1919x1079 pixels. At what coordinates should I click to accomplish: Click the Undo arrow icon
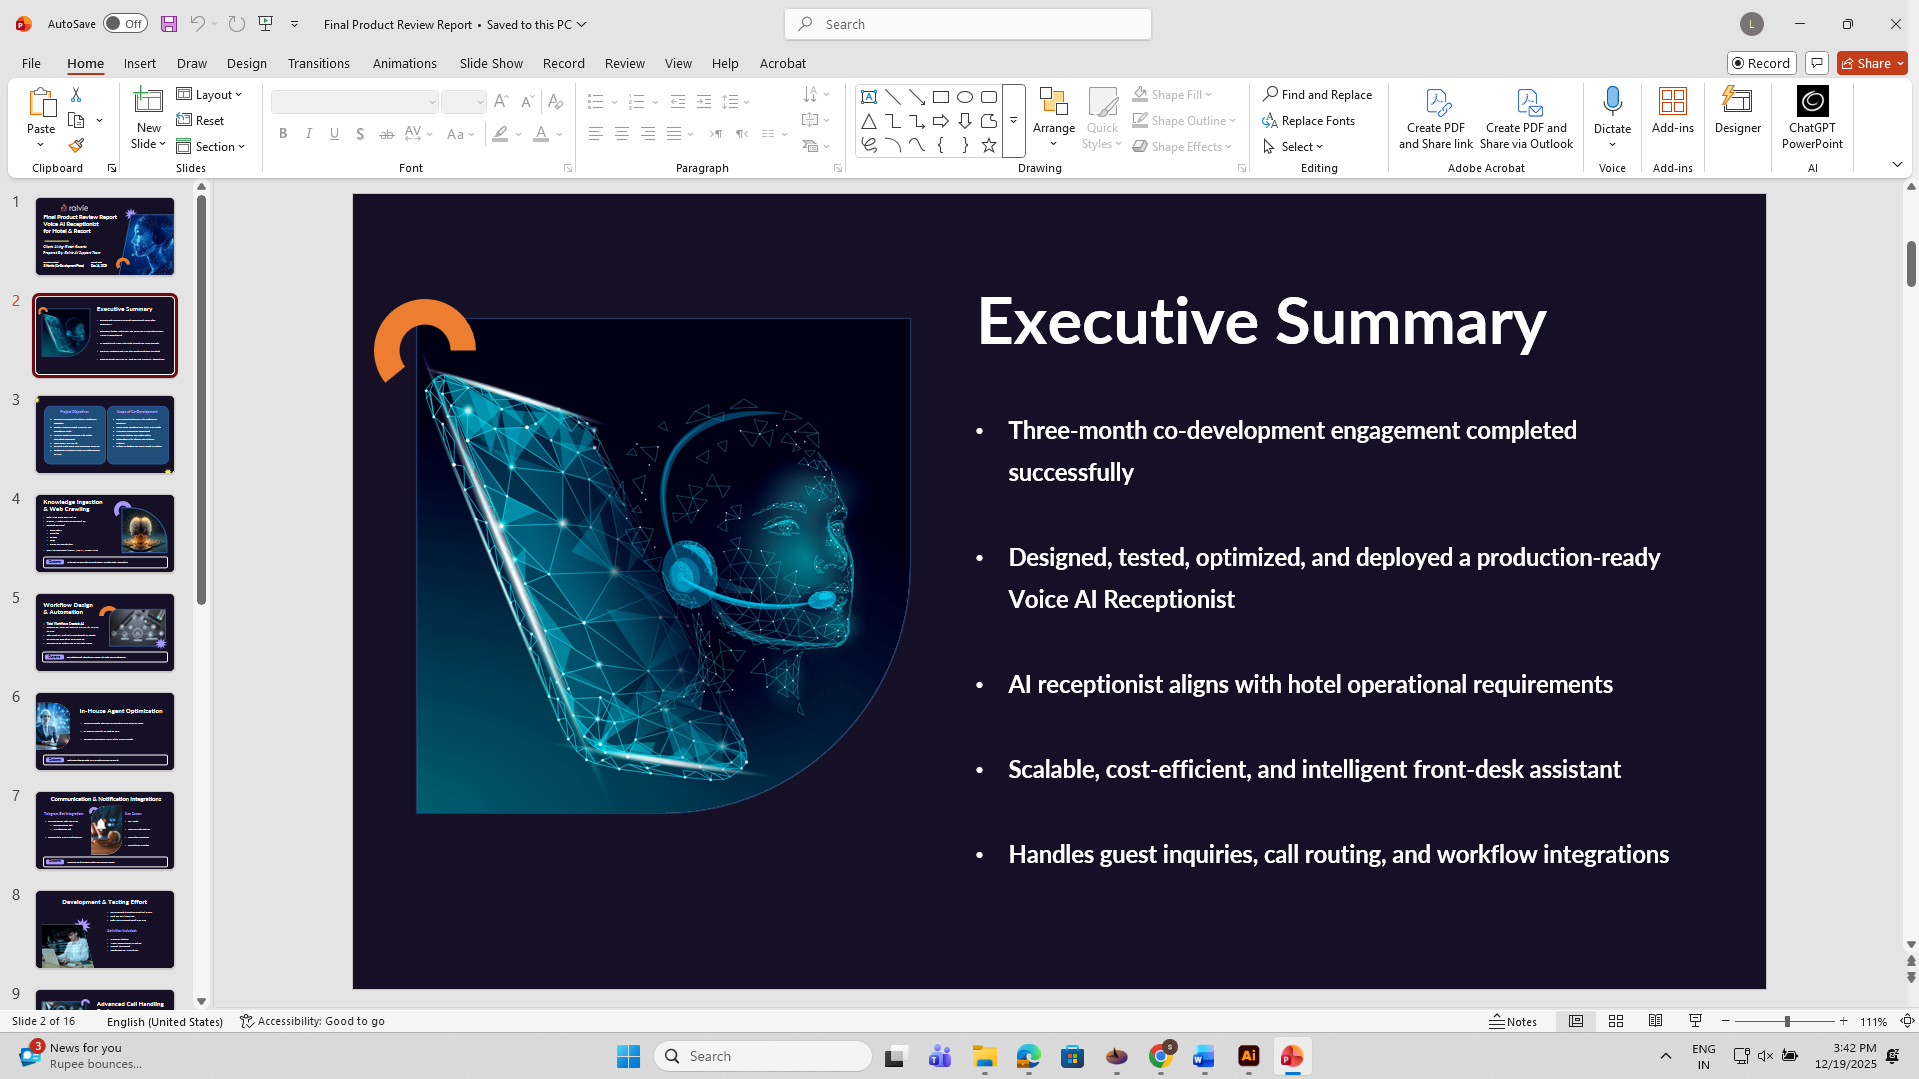pos(197,24)
